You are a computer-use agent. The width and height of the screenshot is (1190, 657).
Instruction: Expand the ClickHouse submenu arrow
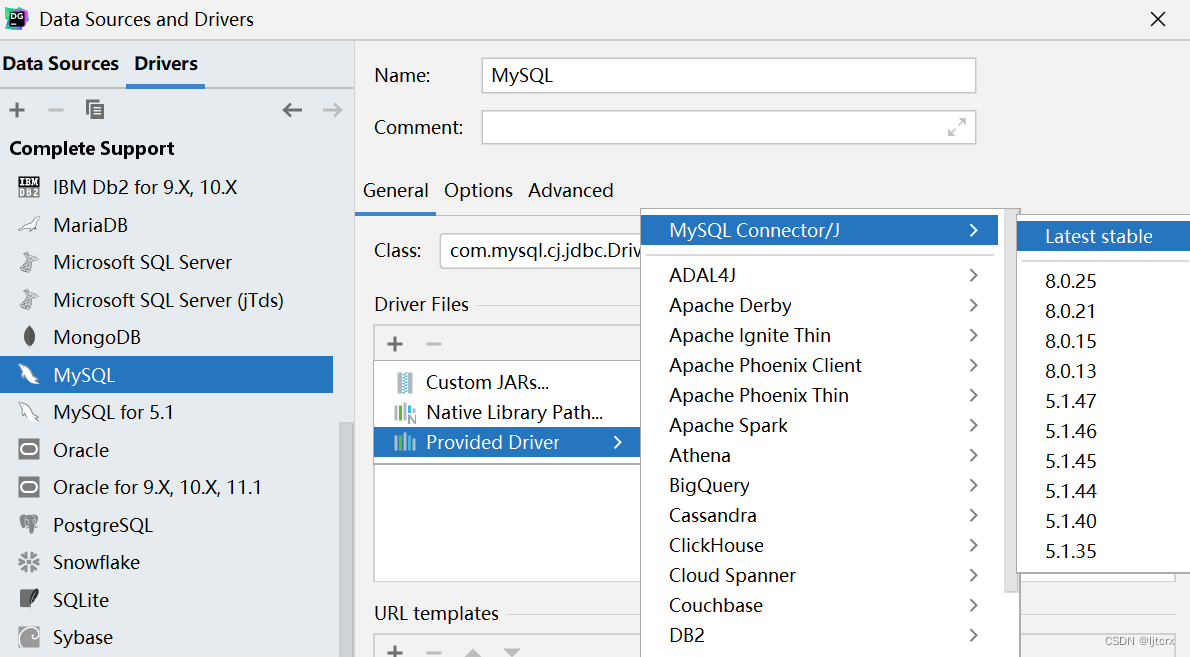pyautogui.click(x=974, y=545)
